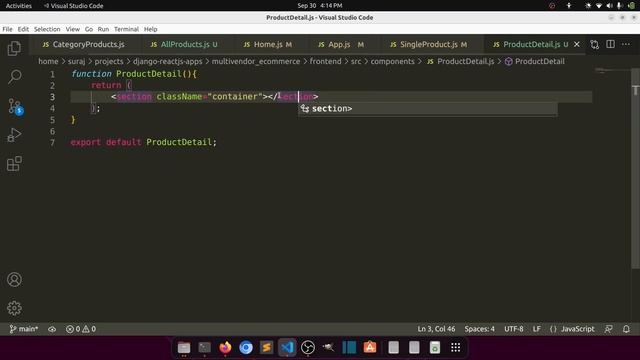Open Ubuntu Software from dock
This screenshot has height=360, width=640.
[x=370, y=347]
